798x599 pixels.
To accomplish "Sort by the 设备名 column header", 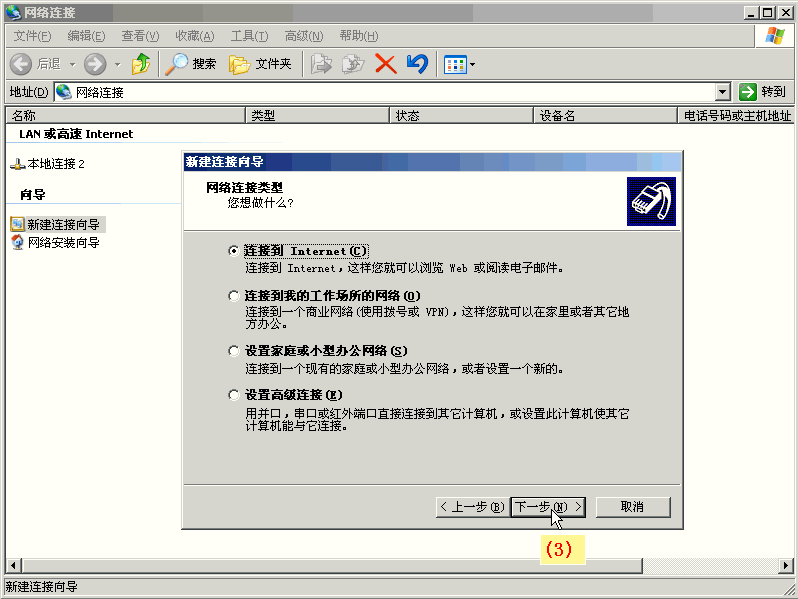I will point(606,116).
